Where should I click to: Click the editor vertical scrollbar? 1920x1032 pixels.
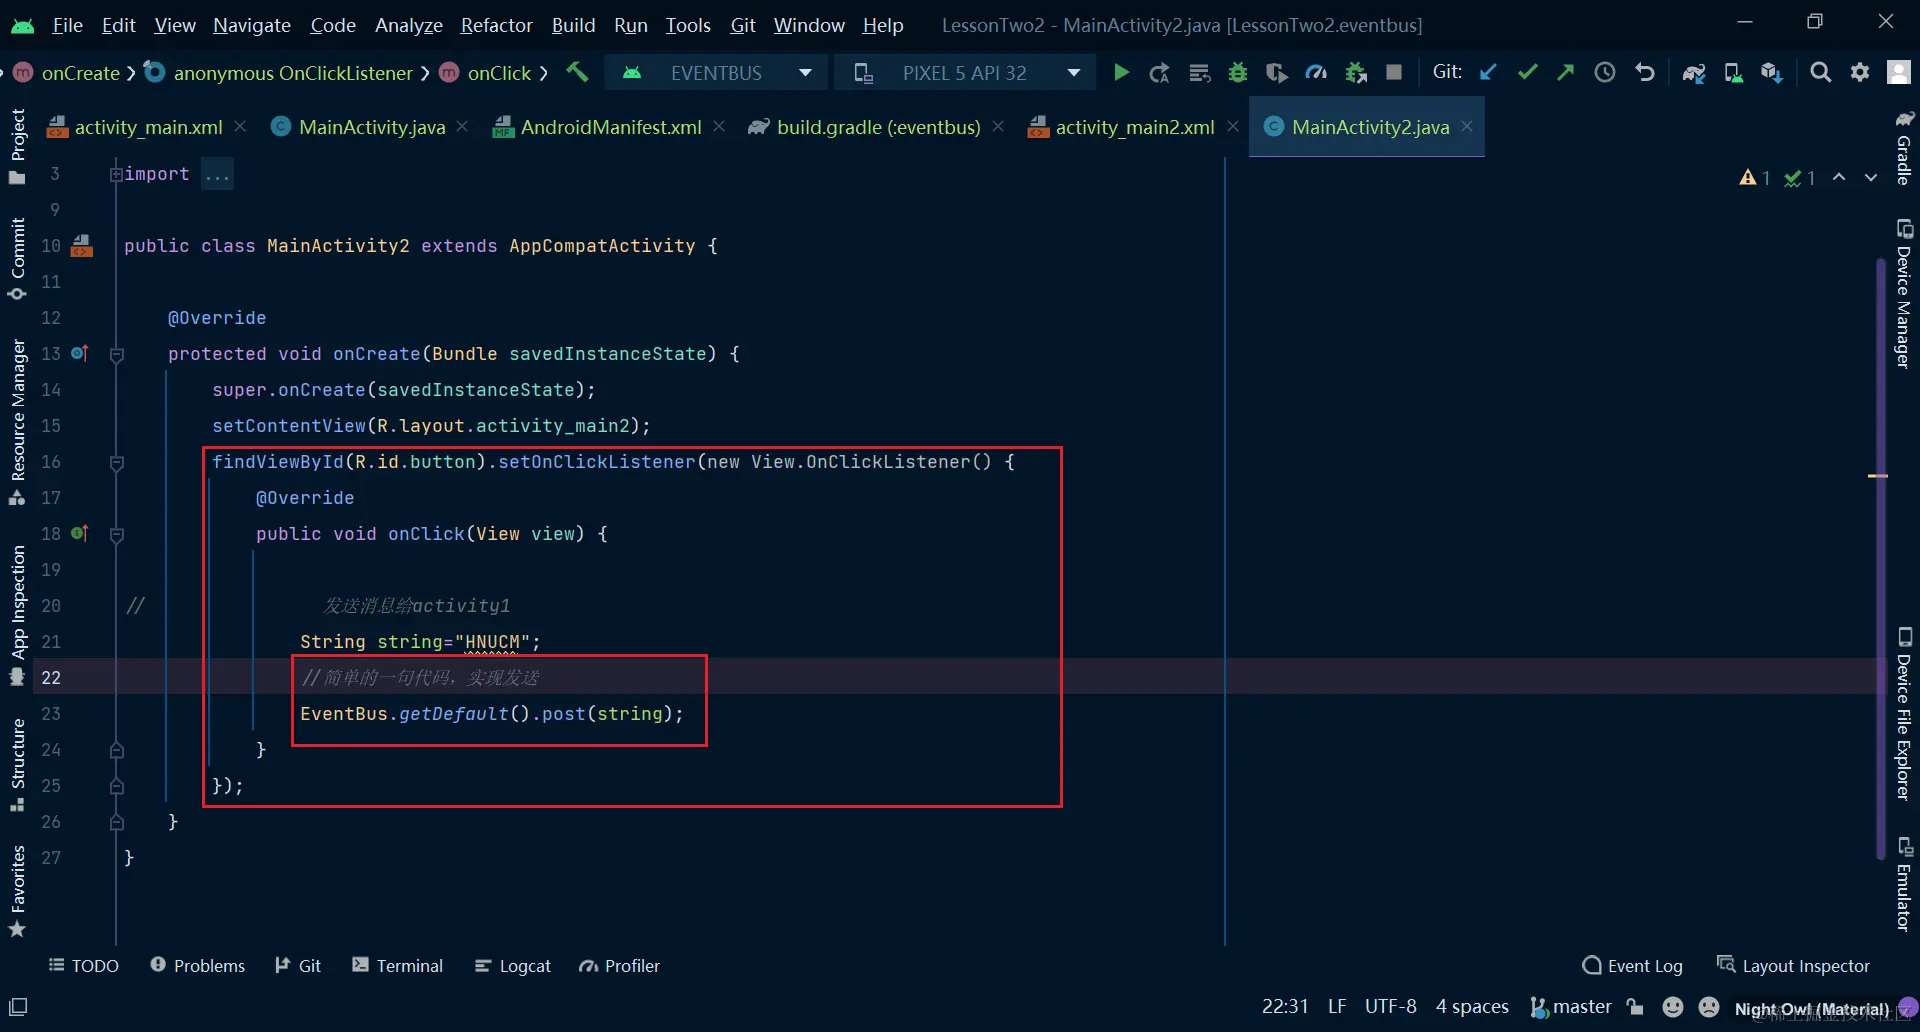[x=1881, y=558]
